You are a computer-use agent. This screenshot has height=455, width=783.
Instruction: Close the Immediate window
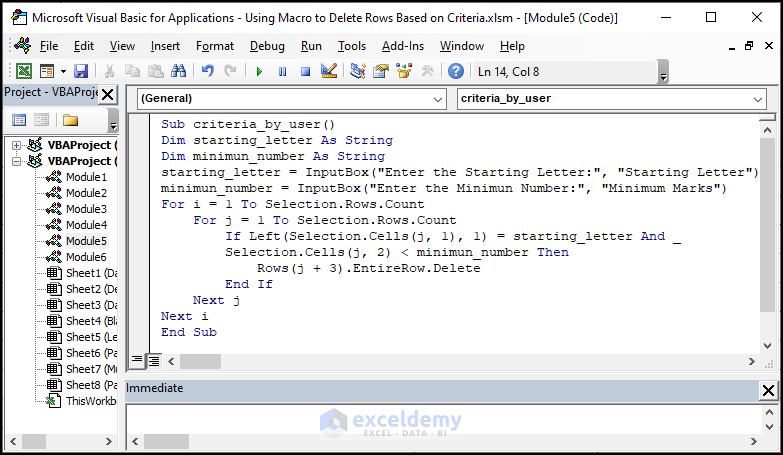point(768,390)
